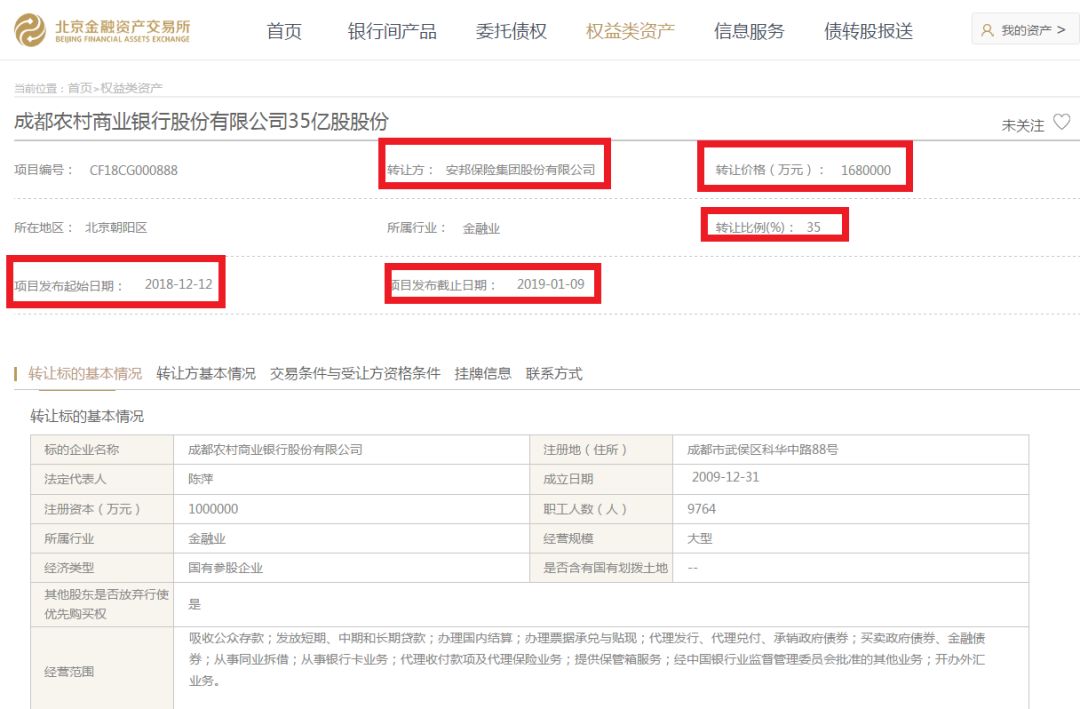This screenshot has height=709, width=1080.
Task: Open the 信息服务 menu
Action: click(749, 31)
